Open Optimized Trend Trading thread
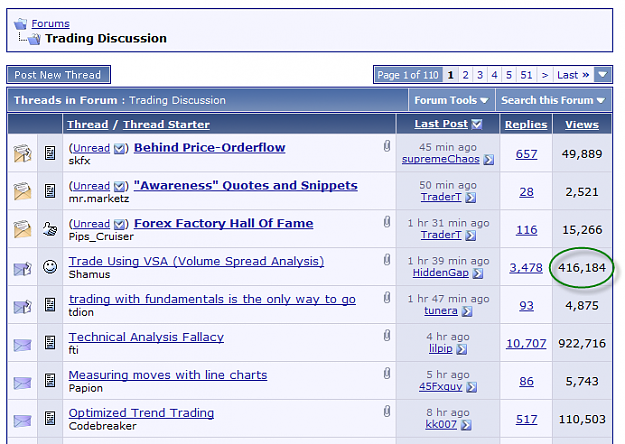This screenshot has height=444, width=625. pyautogui.click(x=141, y=413)
